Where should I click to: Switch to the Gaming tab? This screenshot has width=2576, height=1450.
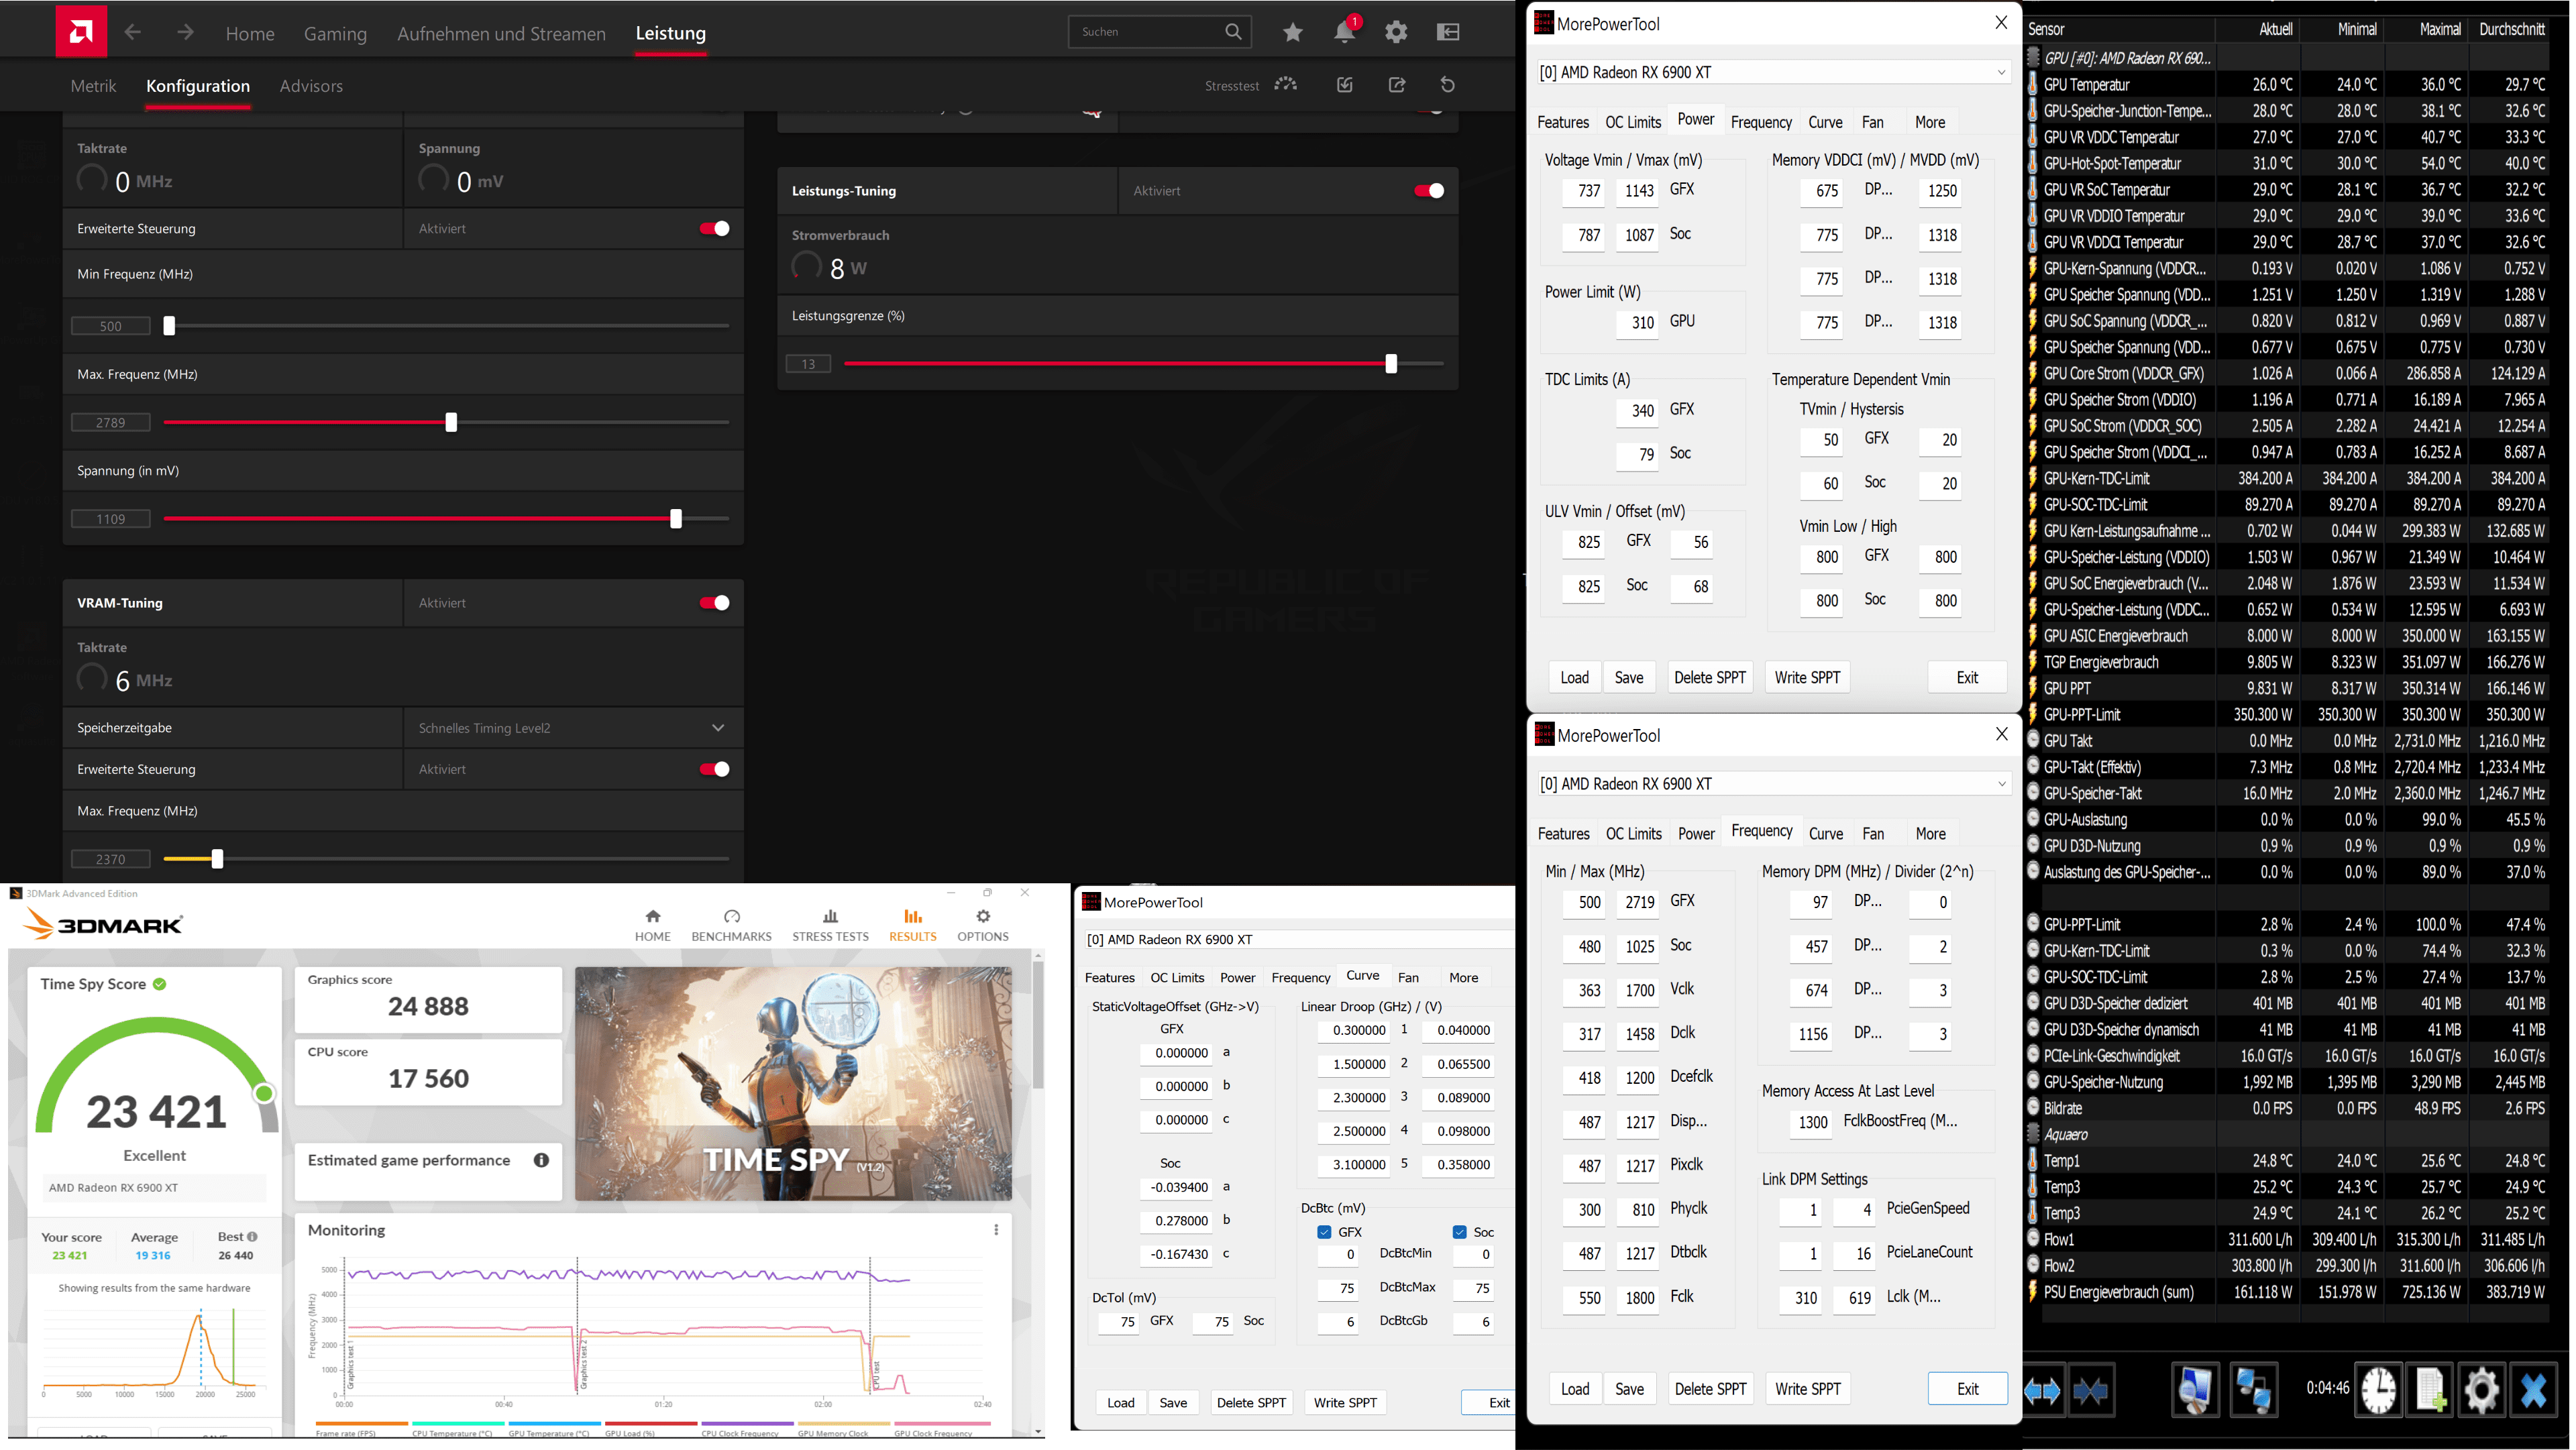pyautogui.click(x=335, y=33)
